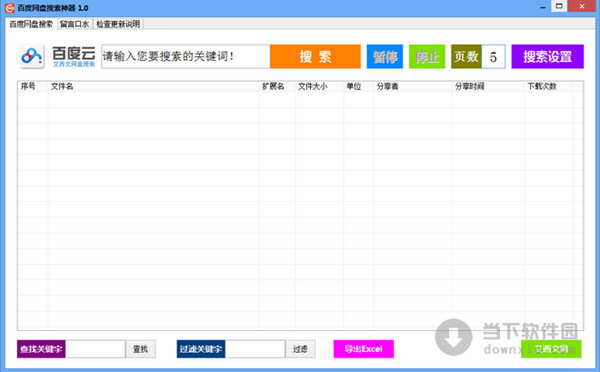The width and height of the screenshot is (600, 372).
Task: Click the app icon in title bar
Action: tap(10, 8)
